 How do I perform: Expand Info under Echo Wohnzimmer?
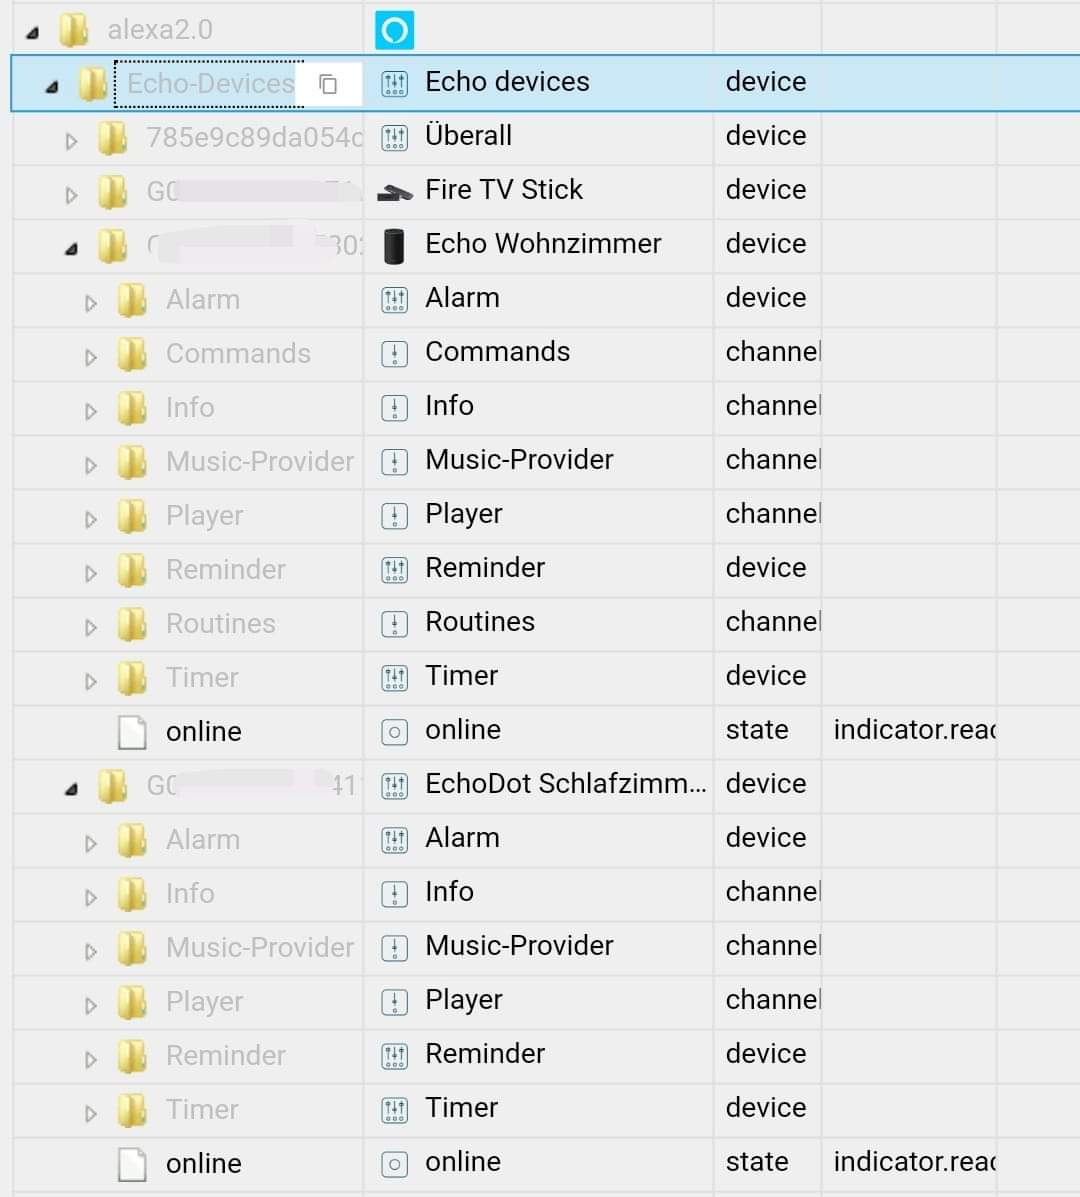(x=91, y=411)
